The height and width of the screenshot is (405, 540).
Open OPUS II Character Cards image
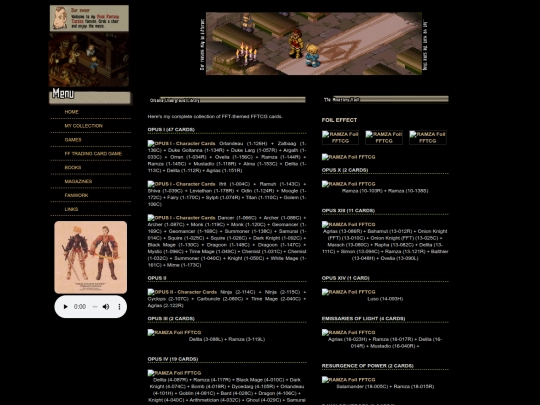pos(182,292)
